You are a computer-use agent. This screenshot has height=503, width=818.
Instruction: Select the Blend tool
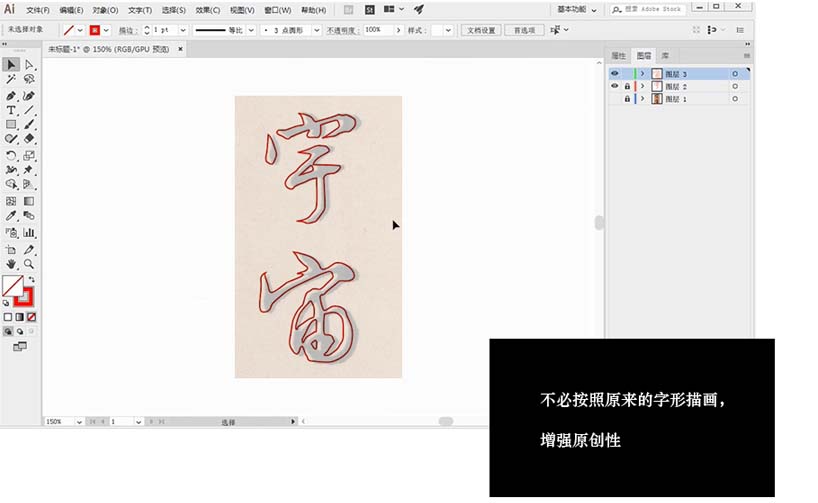click(x=29, y=215)
